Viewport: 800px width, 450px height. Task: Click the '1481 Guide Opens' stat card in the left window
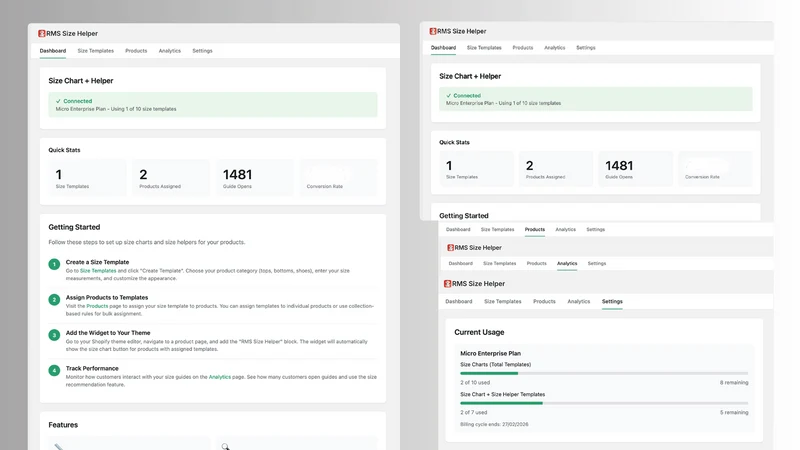pos(255,178)
